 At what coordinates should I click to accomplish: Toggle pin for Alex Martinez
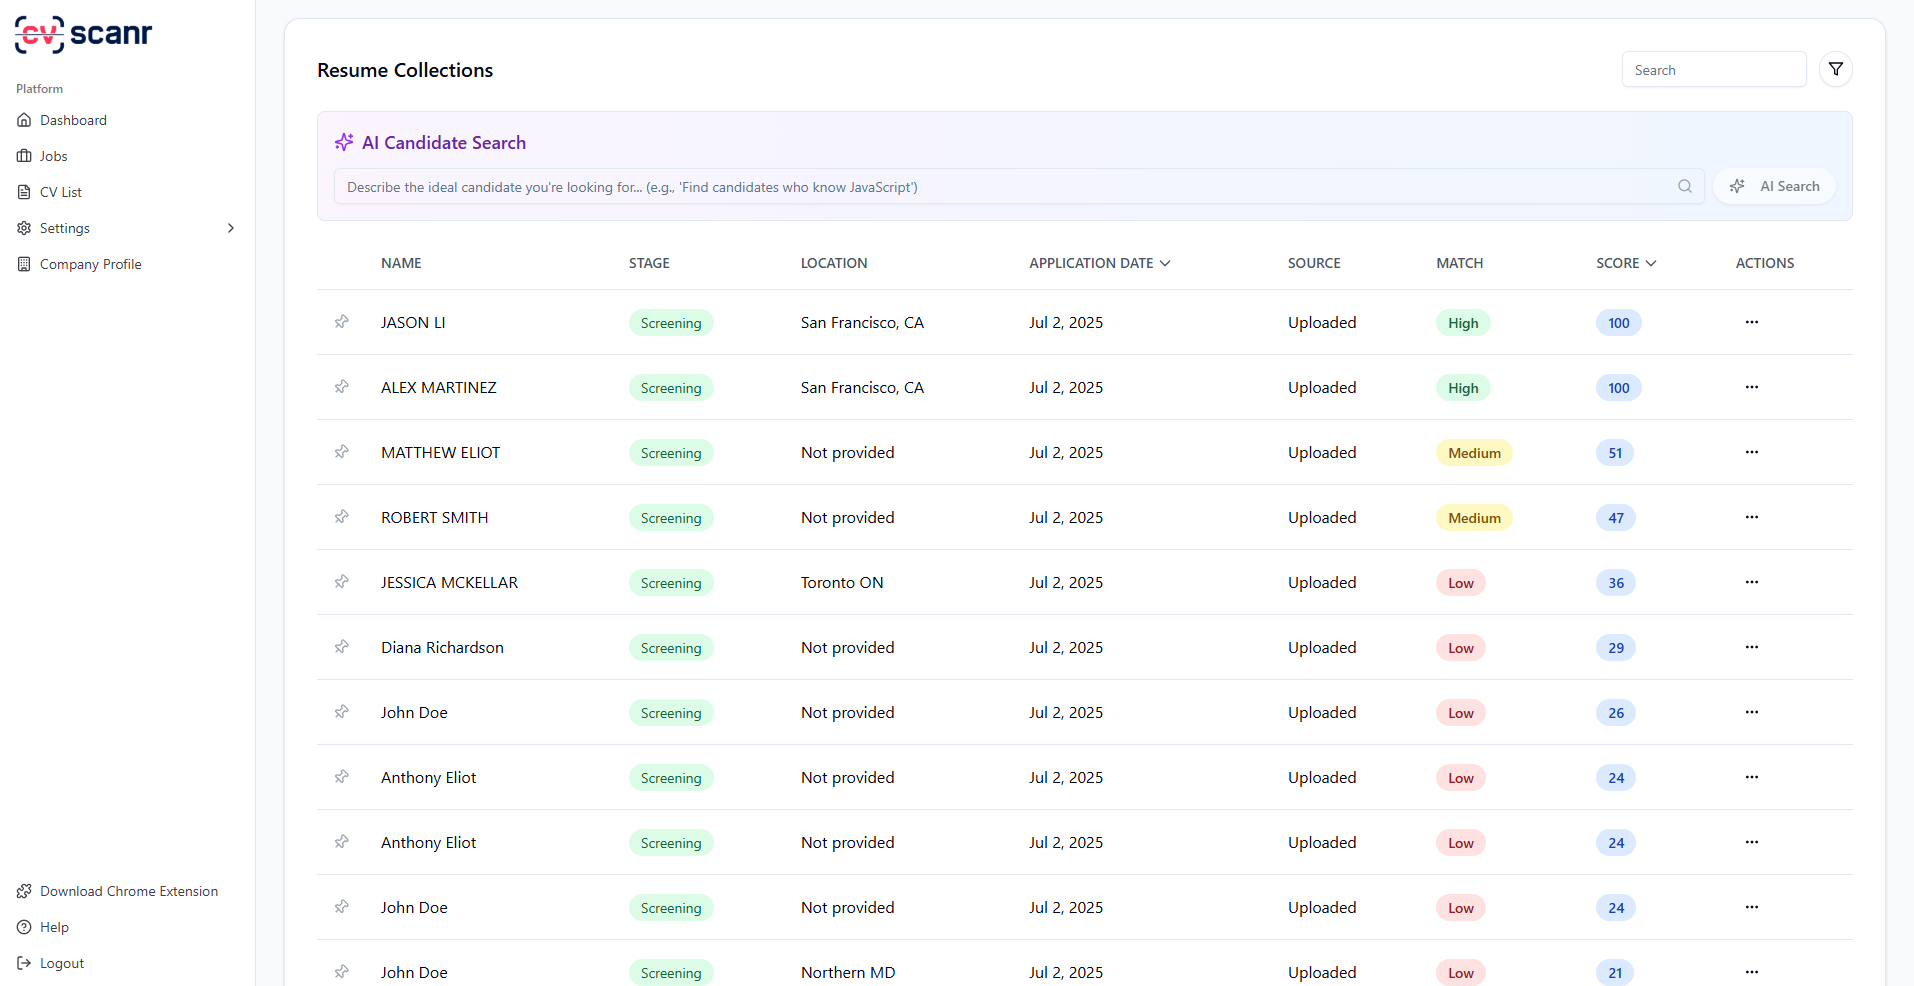(x=342, y=387)
